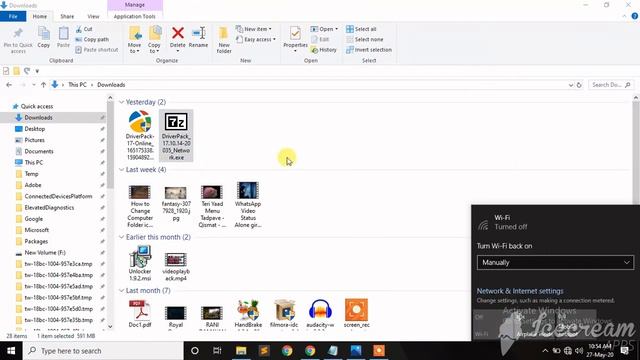Cut the selected file

[x=84, y=29]
